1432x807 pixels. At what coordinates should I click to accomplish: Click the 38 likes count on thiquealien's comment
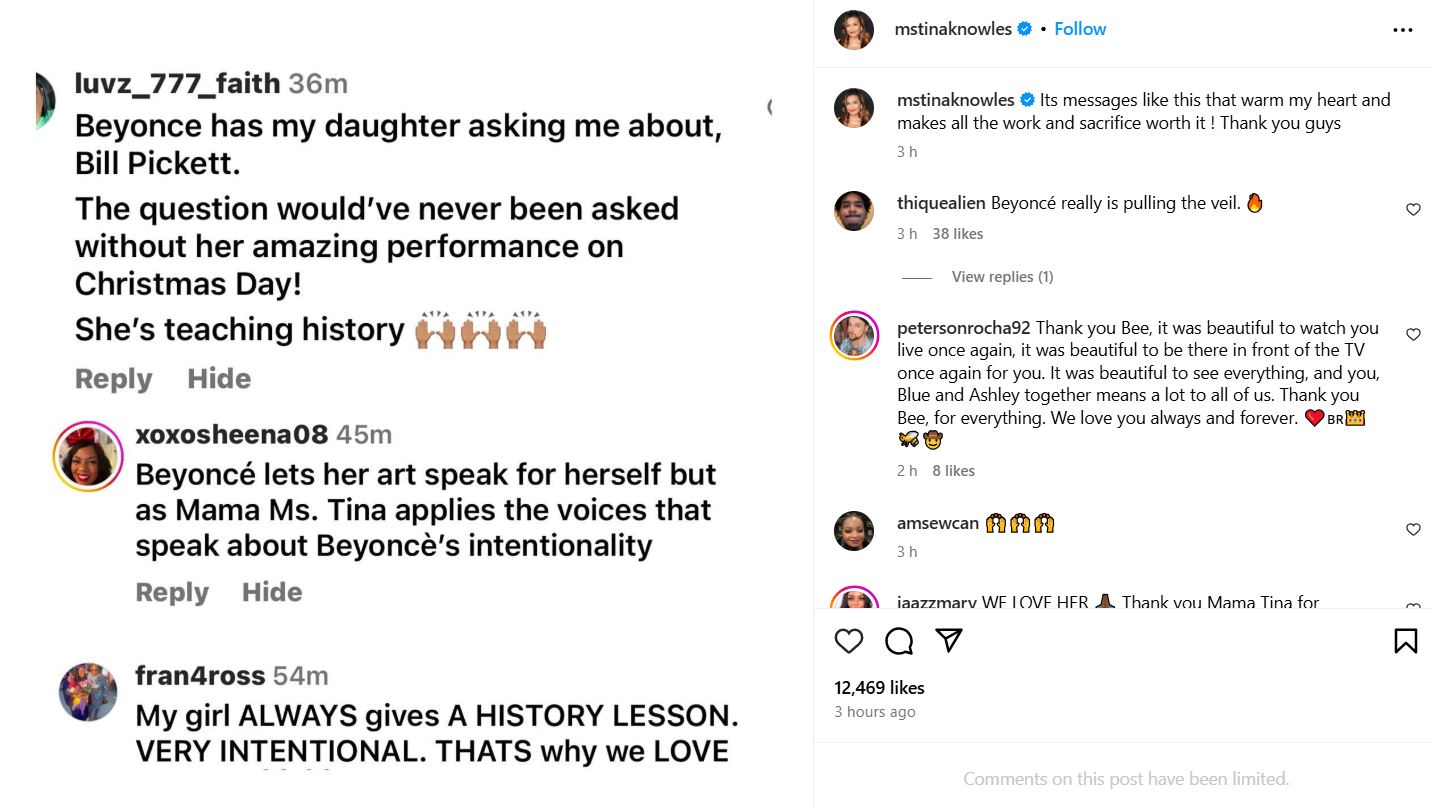click(958, 233)
